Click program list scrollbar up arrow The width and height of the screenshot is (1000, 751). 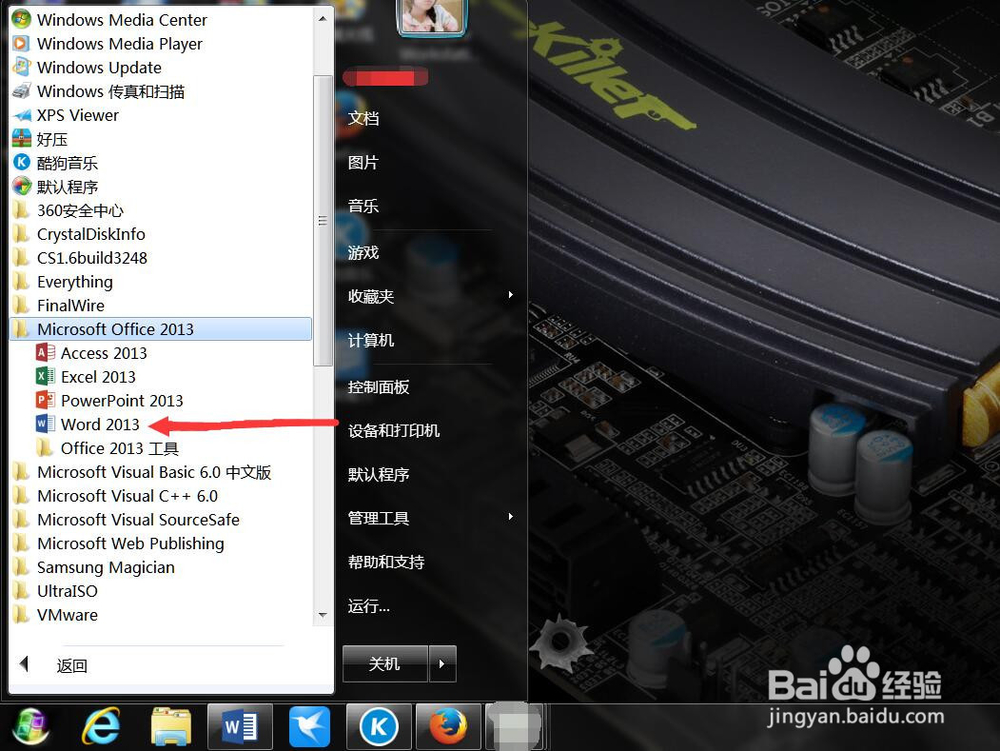click(323, 18)
